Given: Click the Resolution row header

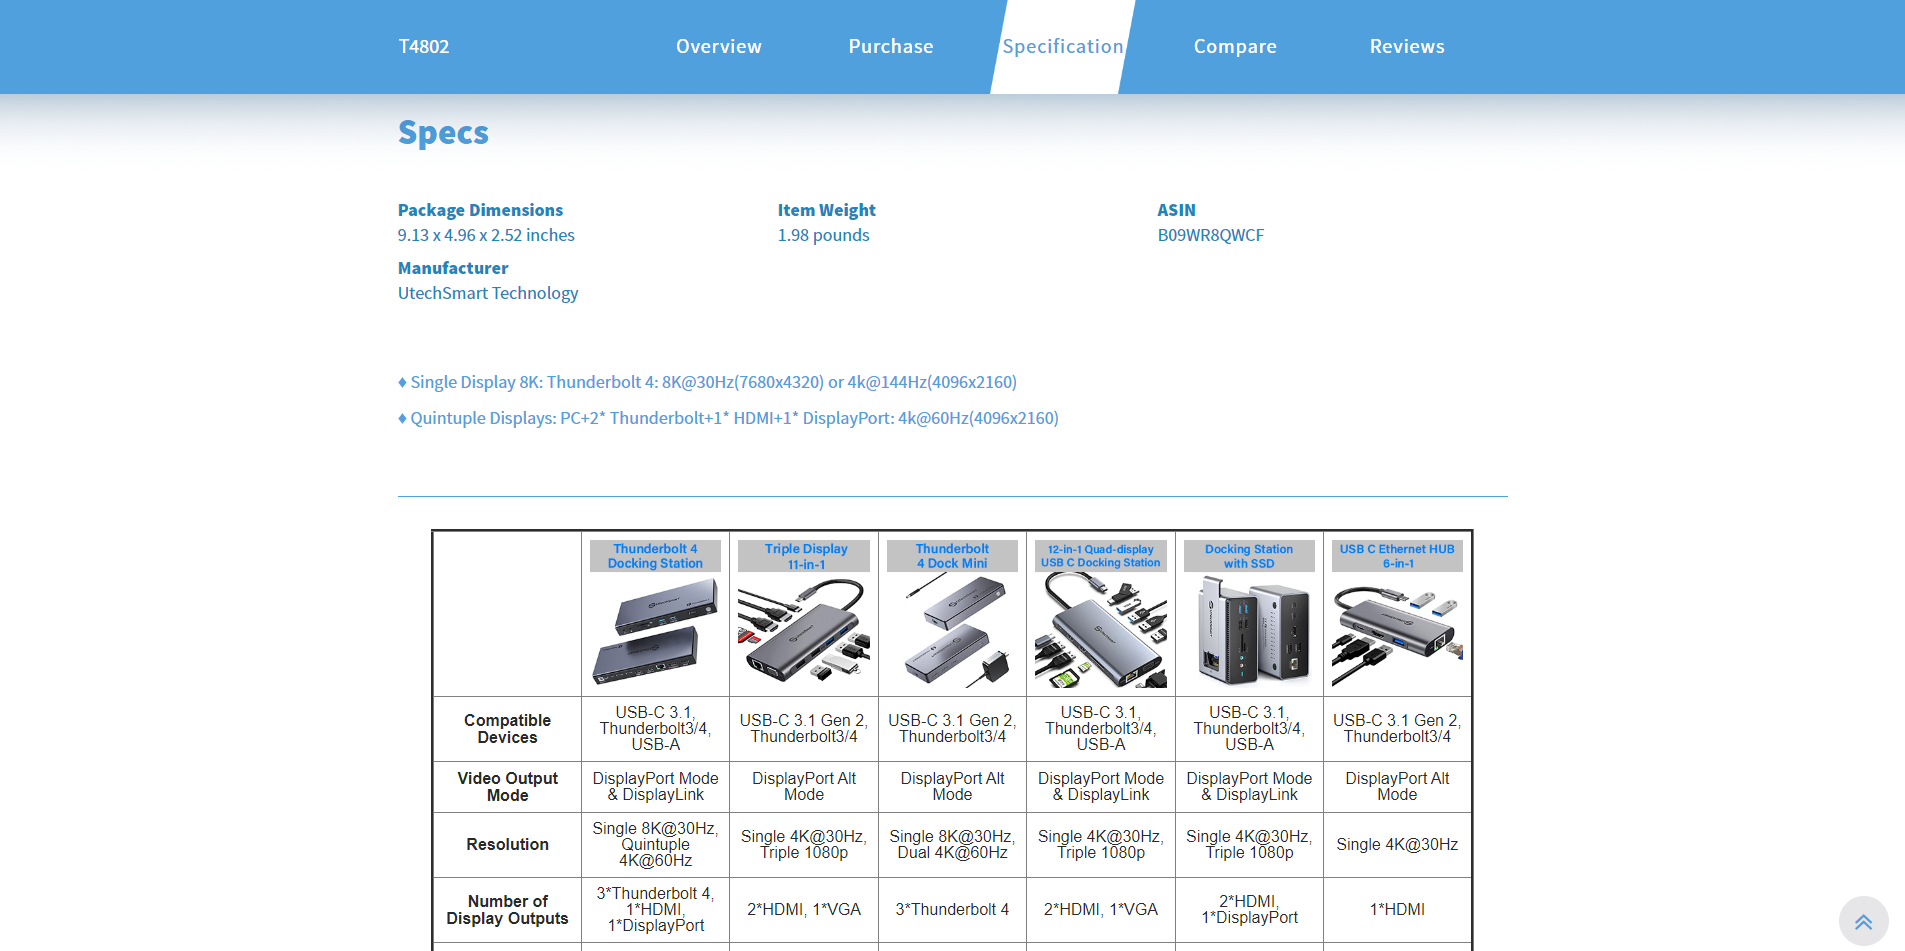Looking at the screenshot, I should click(x=507, y=845).
